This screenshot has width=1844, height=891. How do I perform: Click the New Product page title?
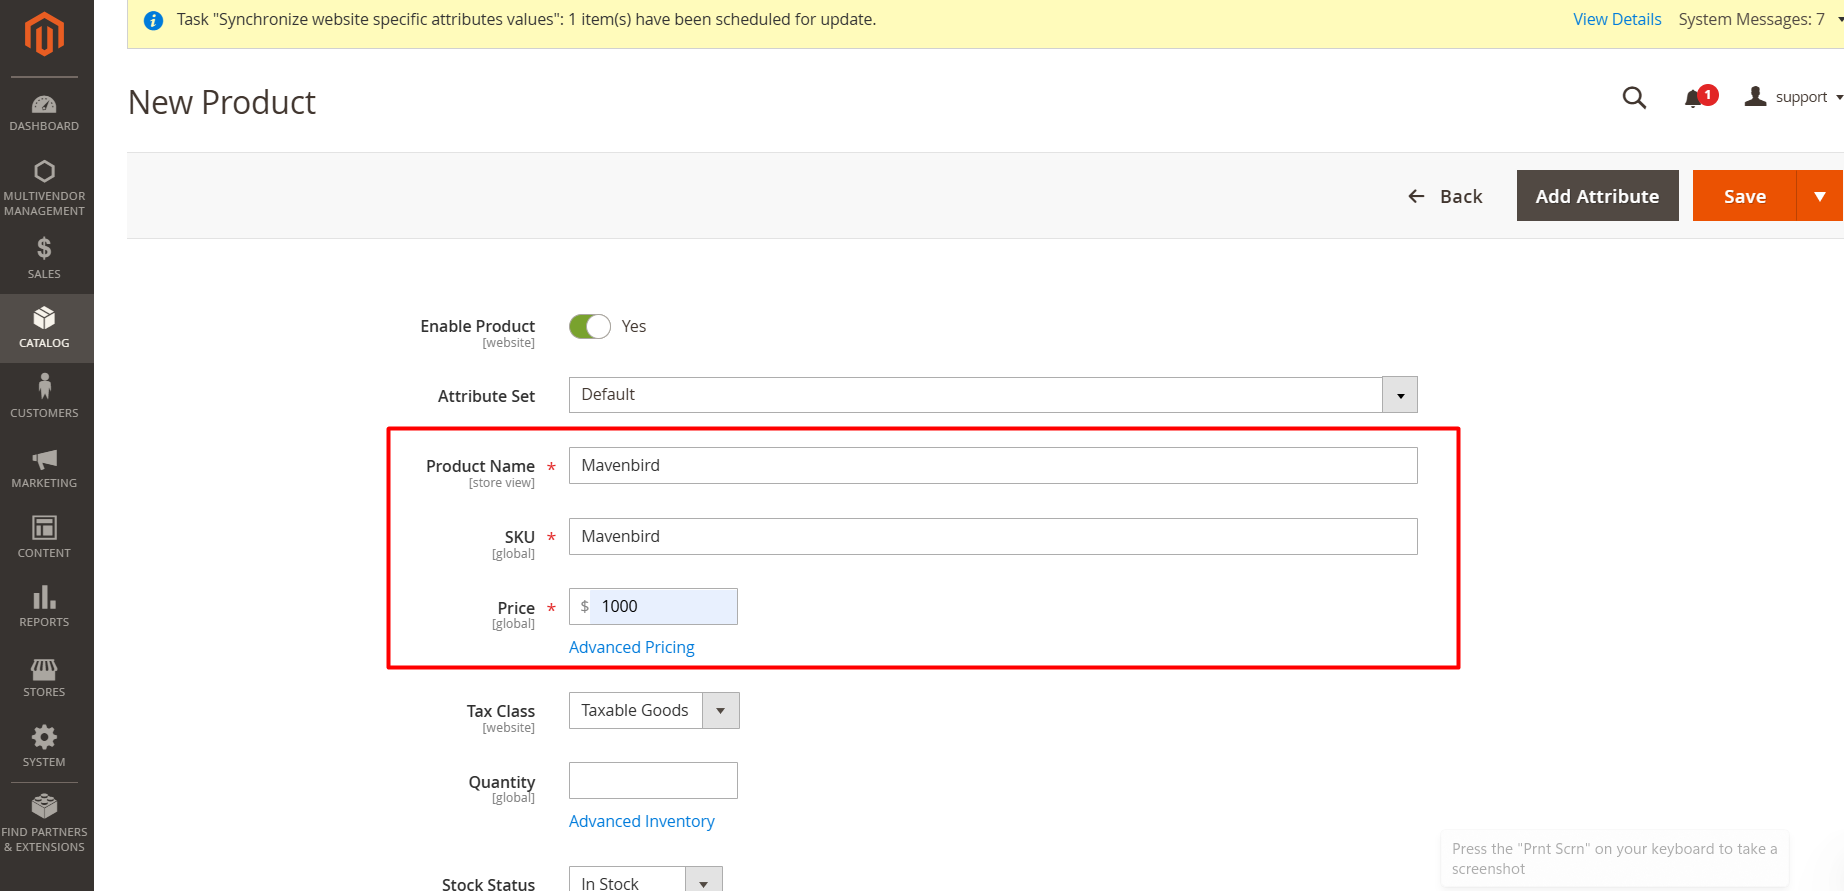(x=222, y=102)
